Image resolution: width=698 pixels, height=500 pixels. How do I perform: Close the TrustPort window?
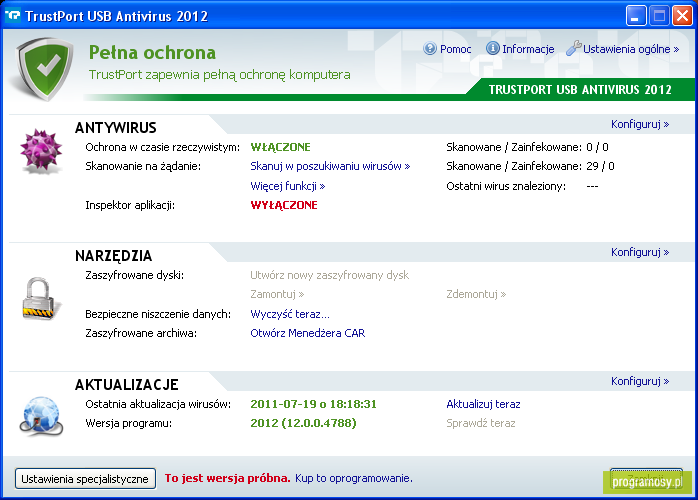[682, 16]
